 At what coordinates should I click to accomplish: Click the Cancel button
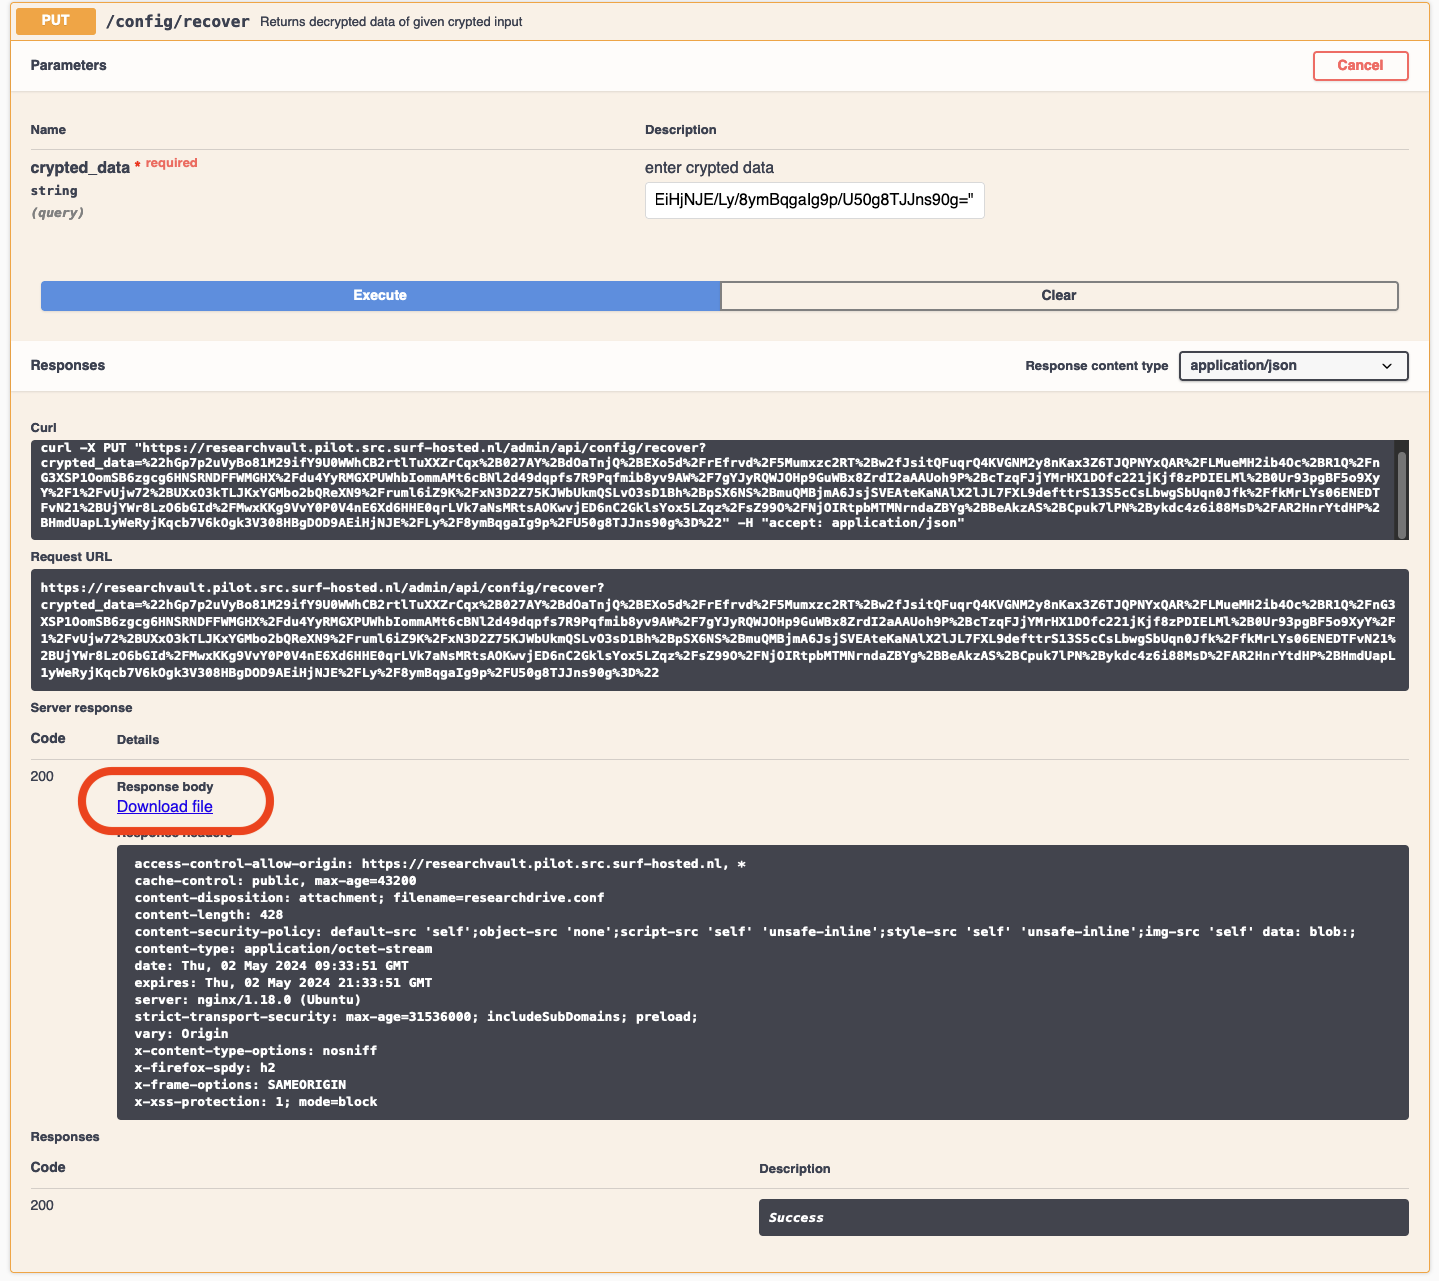[x=1360, y=66]
